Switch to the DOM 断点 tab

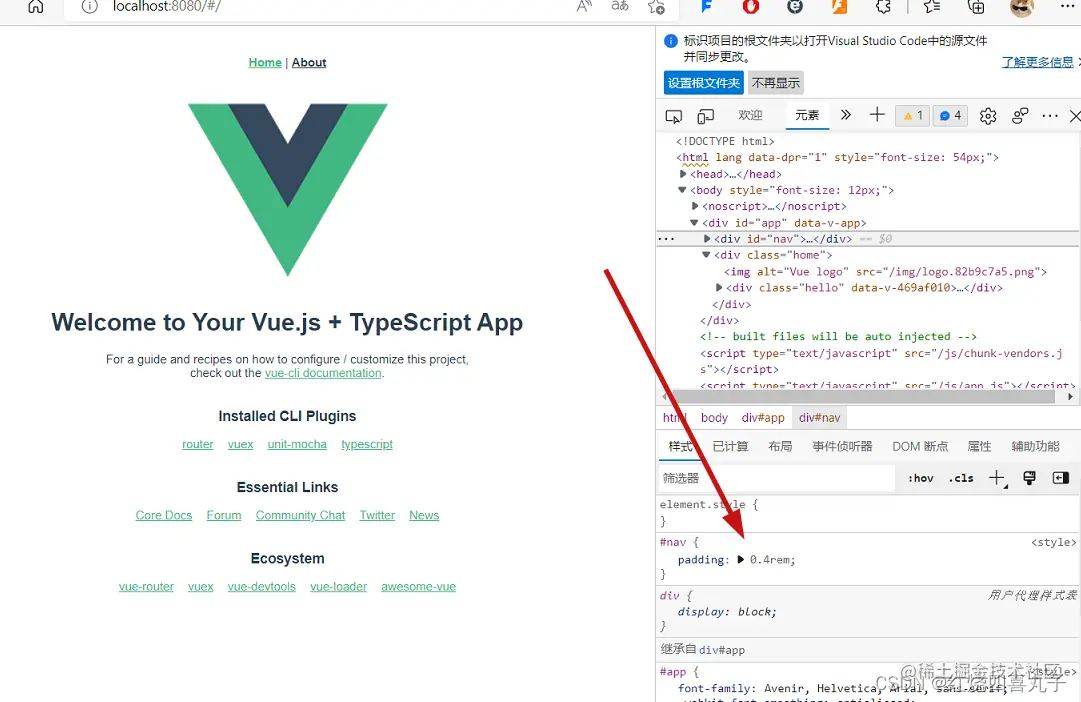(x=920, y=446)
